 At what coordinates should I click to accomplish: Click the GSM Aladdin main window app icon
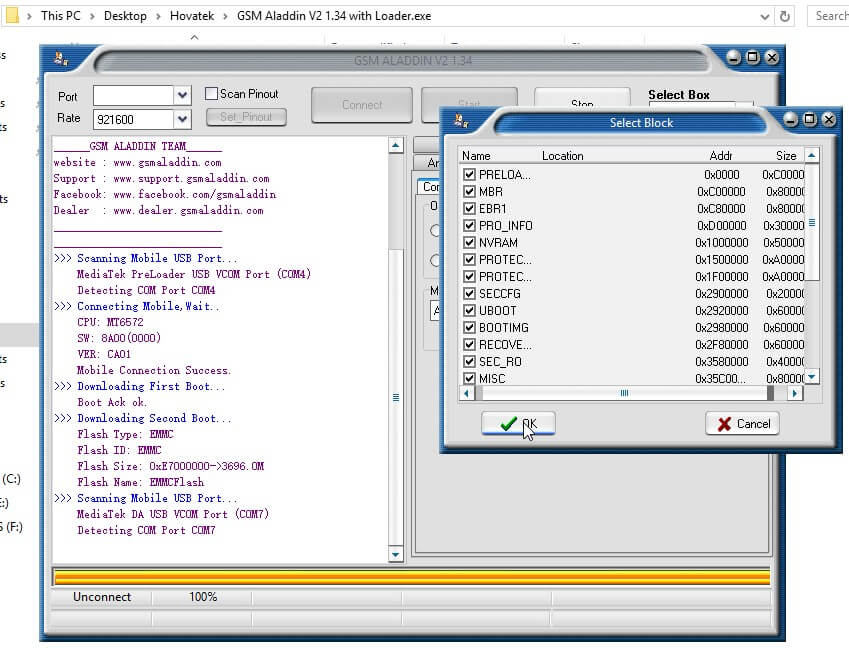point(61,59)
